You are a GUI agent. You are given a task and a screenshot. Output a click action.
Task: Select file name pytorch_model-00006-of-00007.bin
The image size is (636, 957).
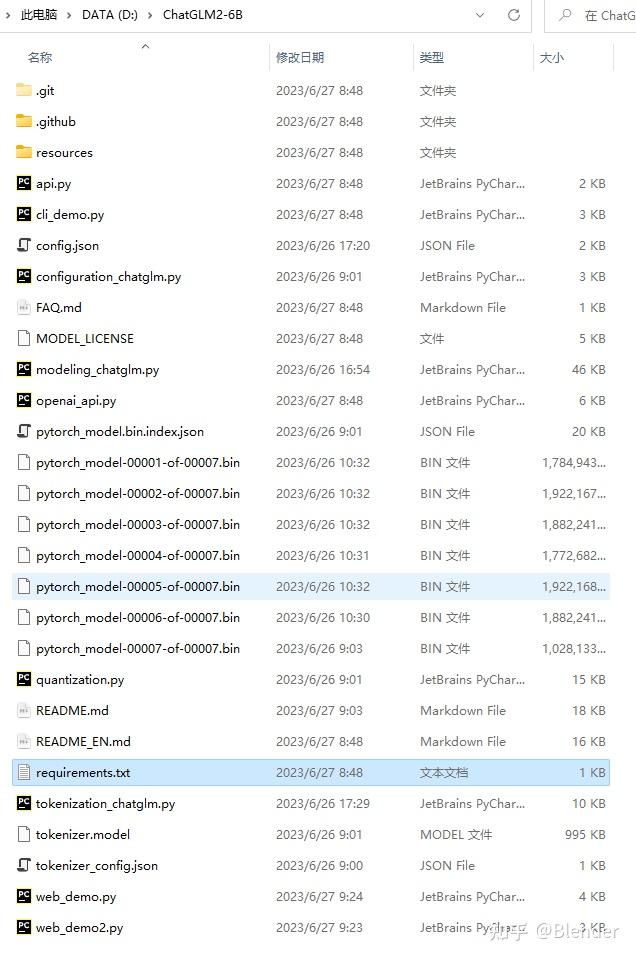[138, 618]
